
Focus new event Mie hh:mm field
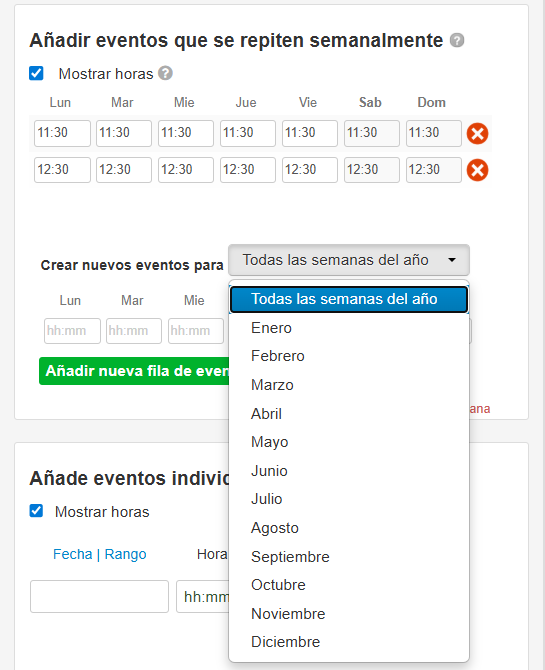(x=196, y=331)
